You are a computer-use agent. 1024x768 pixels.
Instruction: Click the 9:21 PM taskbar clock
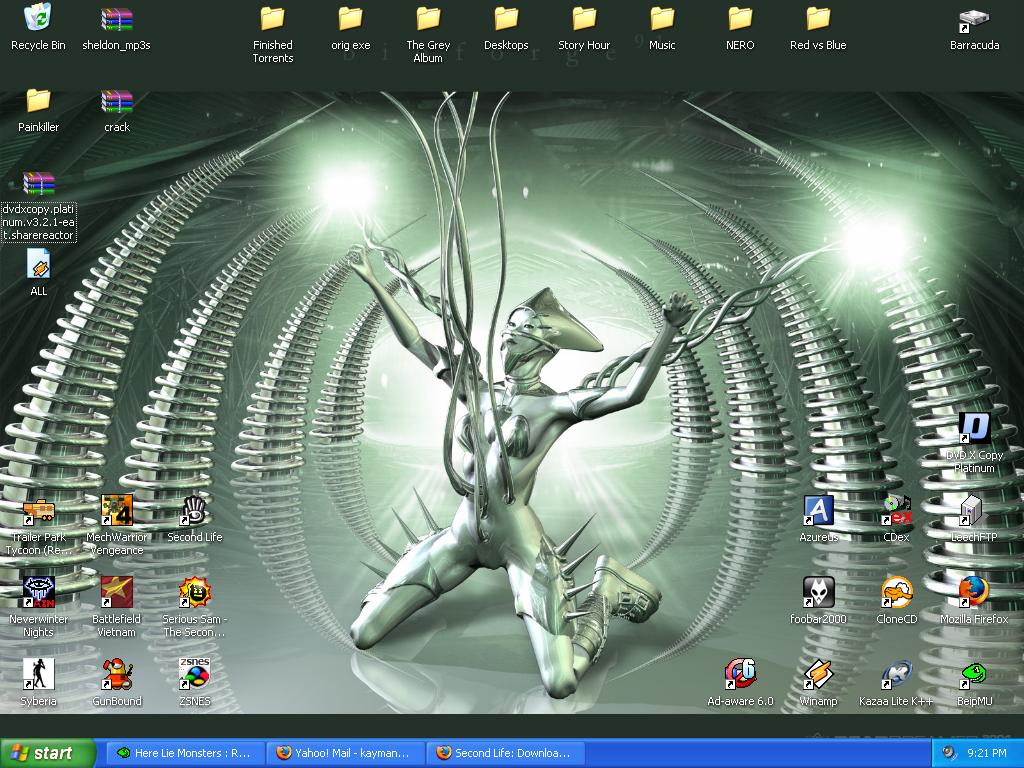pyautogui.click(x=987, y=753)
